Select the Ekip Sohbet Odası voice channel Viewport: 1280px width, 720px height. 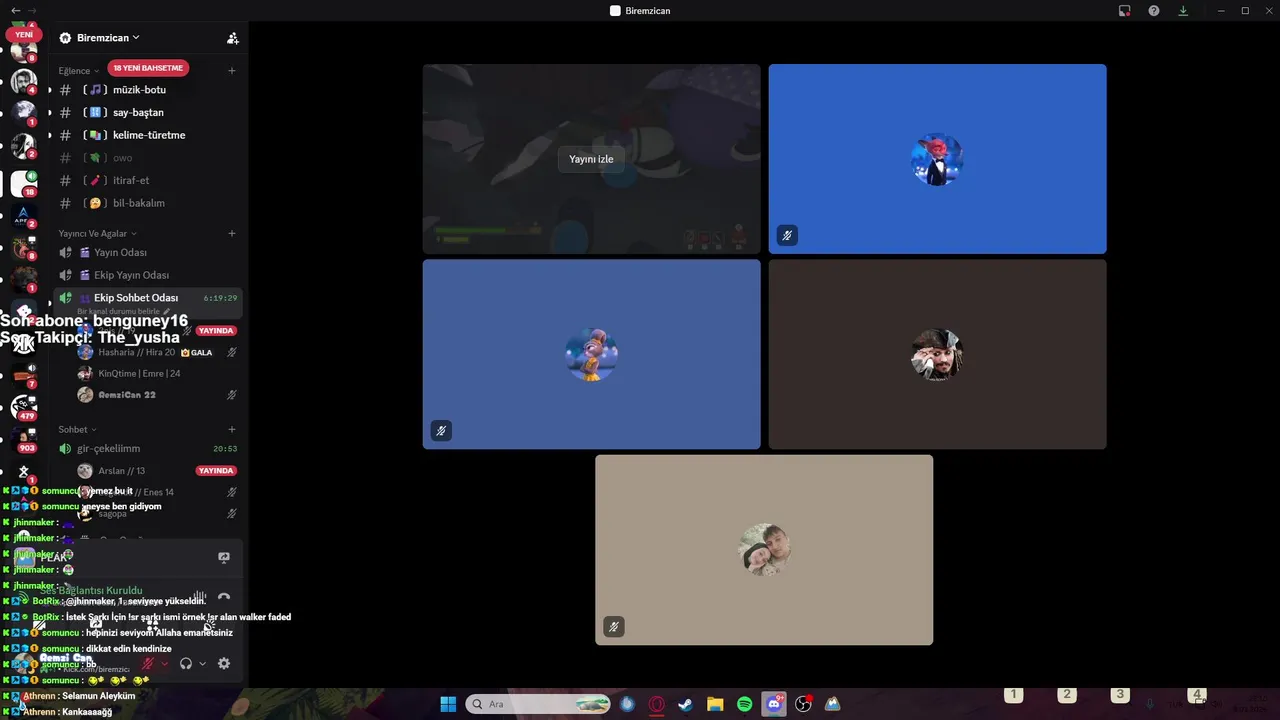tap(147, 298)
